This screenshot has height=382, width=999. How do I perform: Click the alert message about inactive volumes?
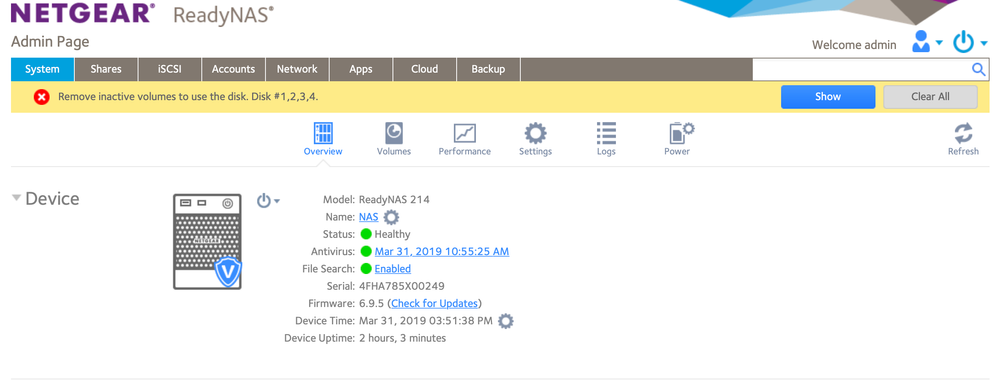189,97
